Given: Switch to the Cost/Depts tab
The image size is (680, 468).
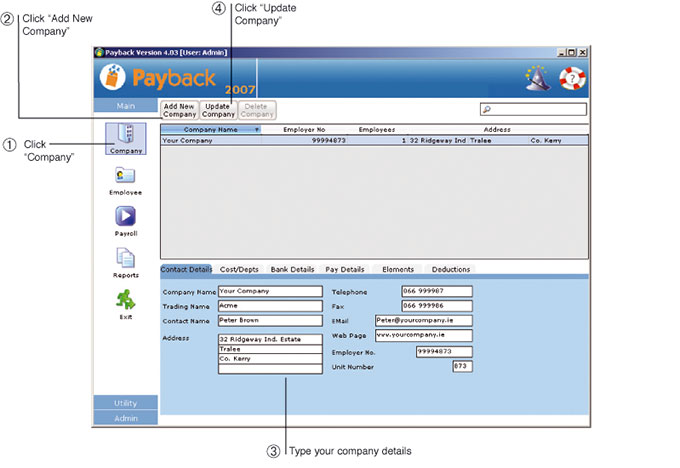Looking at the screenshot, I should pos(239,269).
